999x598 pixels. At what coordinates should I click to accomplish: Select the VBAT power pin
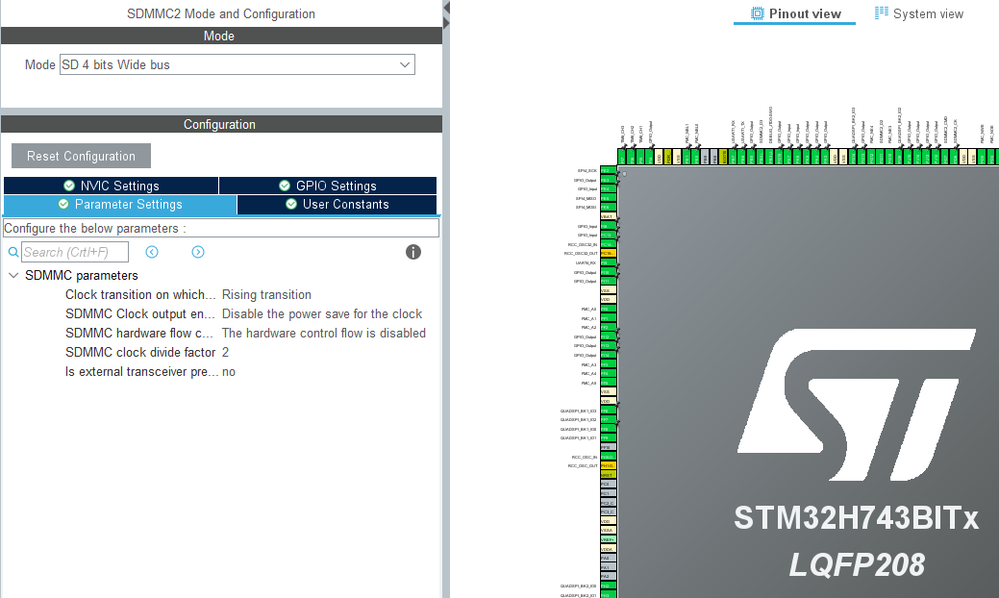(608, 217)
